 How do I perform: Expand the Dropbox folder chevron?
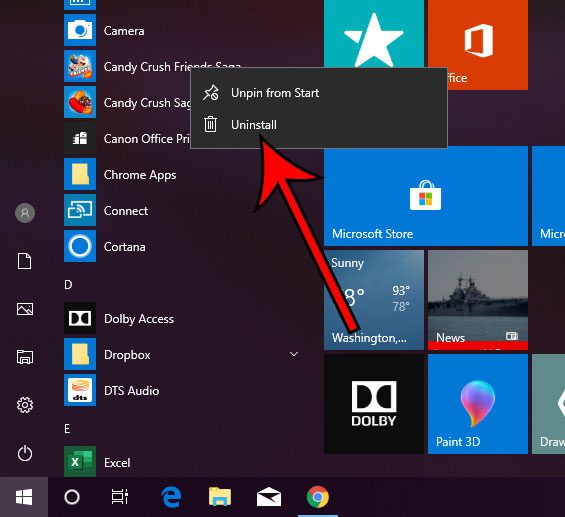(294, 354)
